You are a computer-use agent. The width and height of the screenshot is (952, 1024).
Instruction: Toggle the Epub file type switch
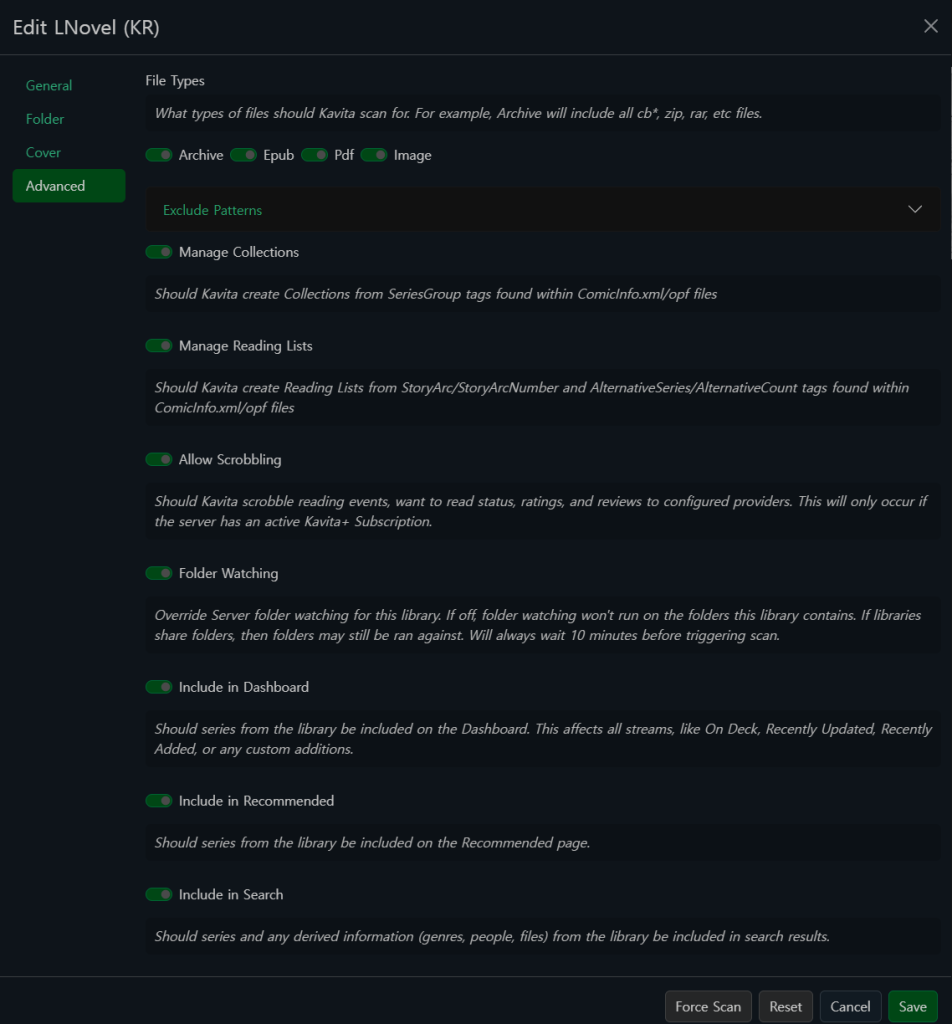(244, 155)
